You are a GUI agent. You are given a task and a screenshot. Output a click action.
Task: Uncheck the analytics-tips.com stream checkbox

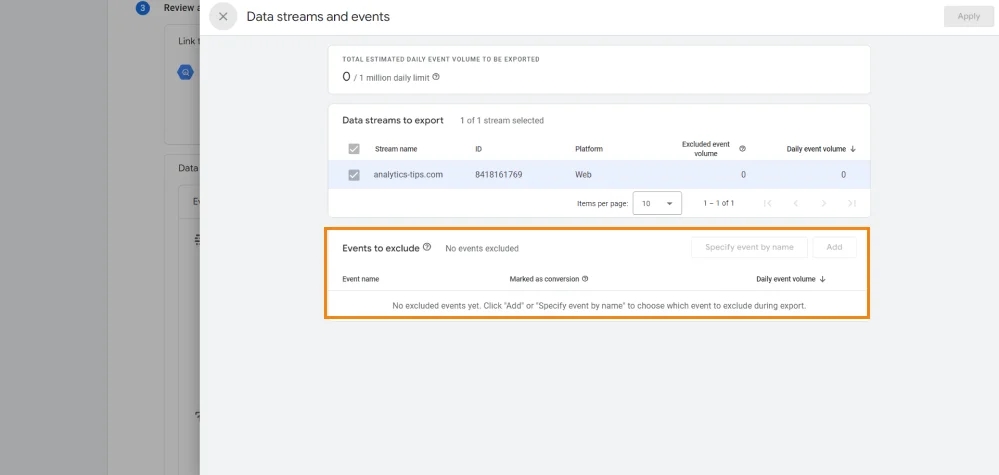pyautogui.click(x=354, y=174)
